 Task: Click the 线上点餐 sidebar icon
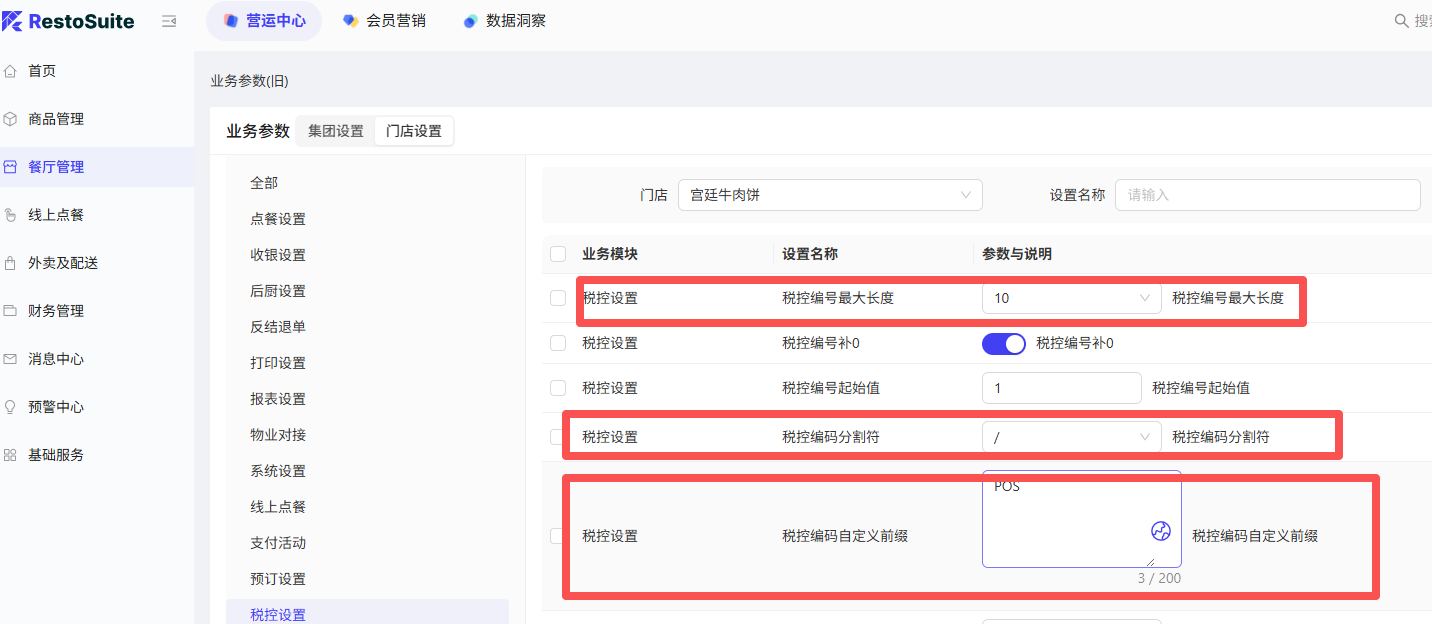coord(11,215)
